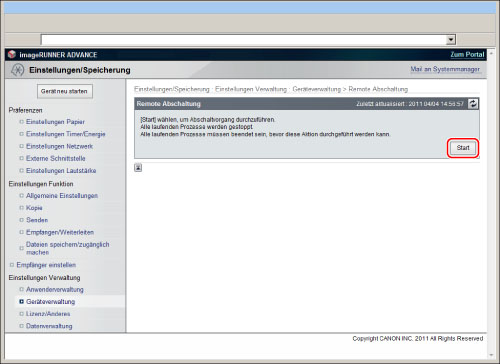Image resolution: width=500 pixels, height=364 pixels.
Task: Click the refresh icon in Remote Abschaltung header
Action: pyautogui.click(x=473, y=104)
